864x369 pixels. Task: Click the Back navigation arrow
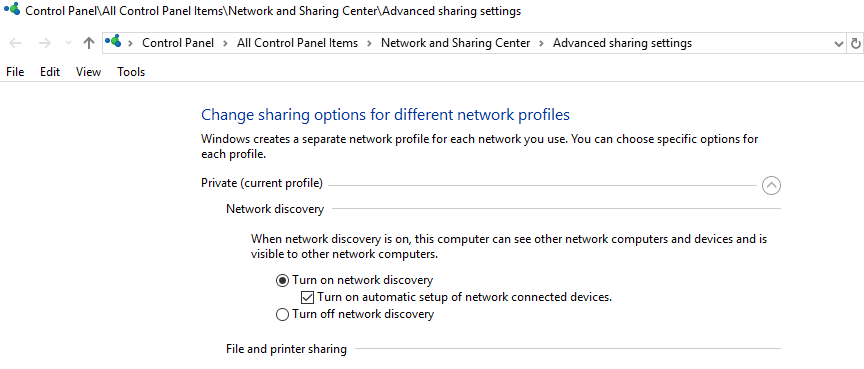click(x=15, y=44)
